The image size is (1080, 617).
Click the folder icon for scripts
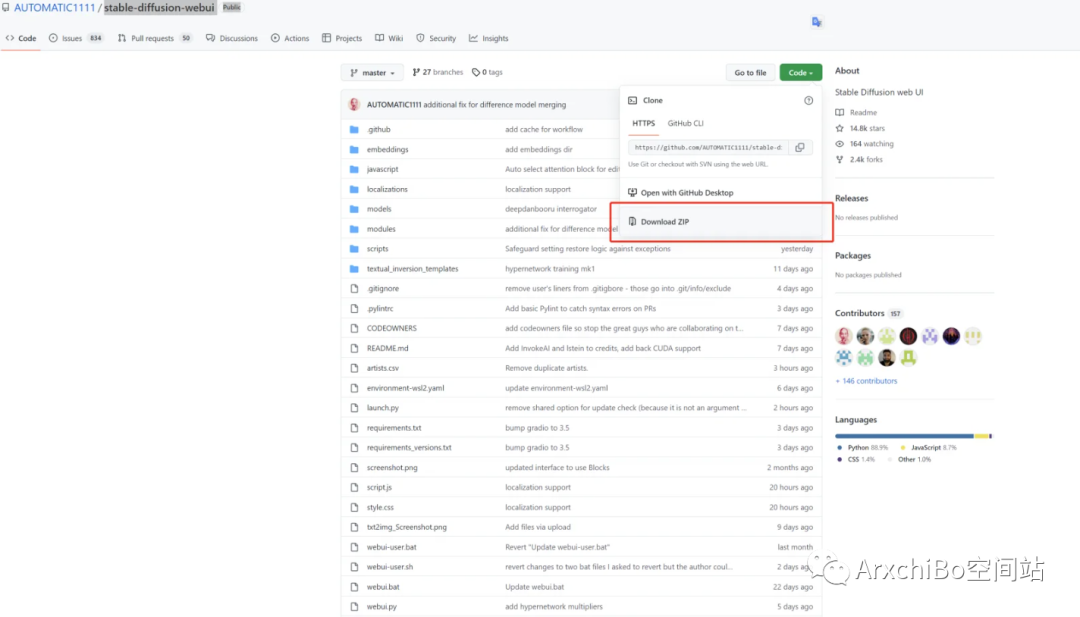coord(354,249)
